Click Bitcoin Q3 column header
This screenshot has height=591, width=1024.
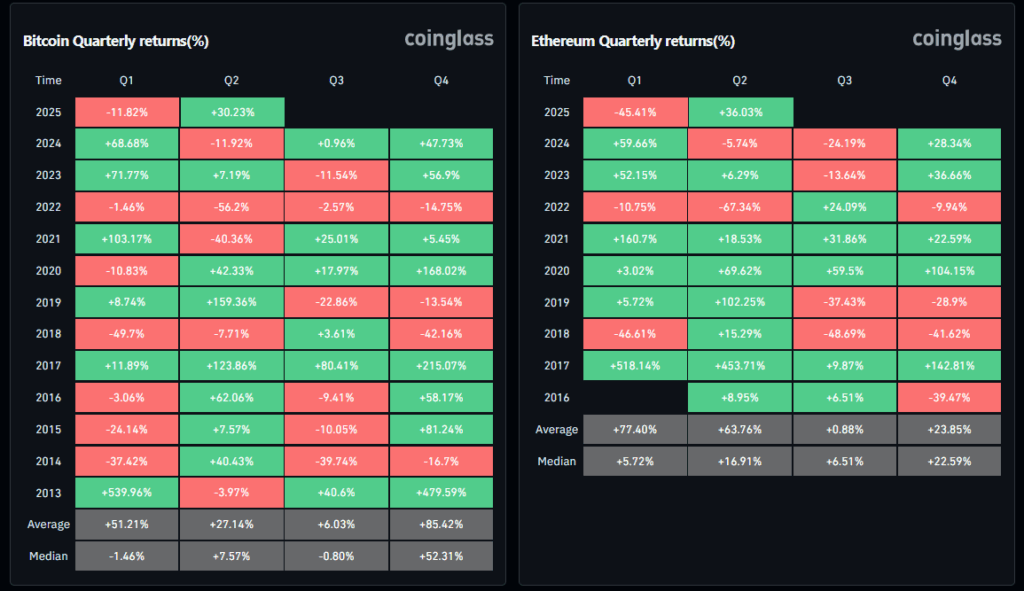337,80
